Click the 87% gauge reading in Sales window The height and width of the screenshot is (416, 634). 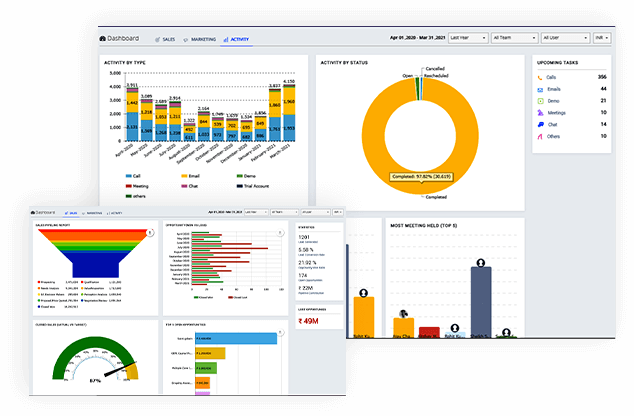click(95, 380)
